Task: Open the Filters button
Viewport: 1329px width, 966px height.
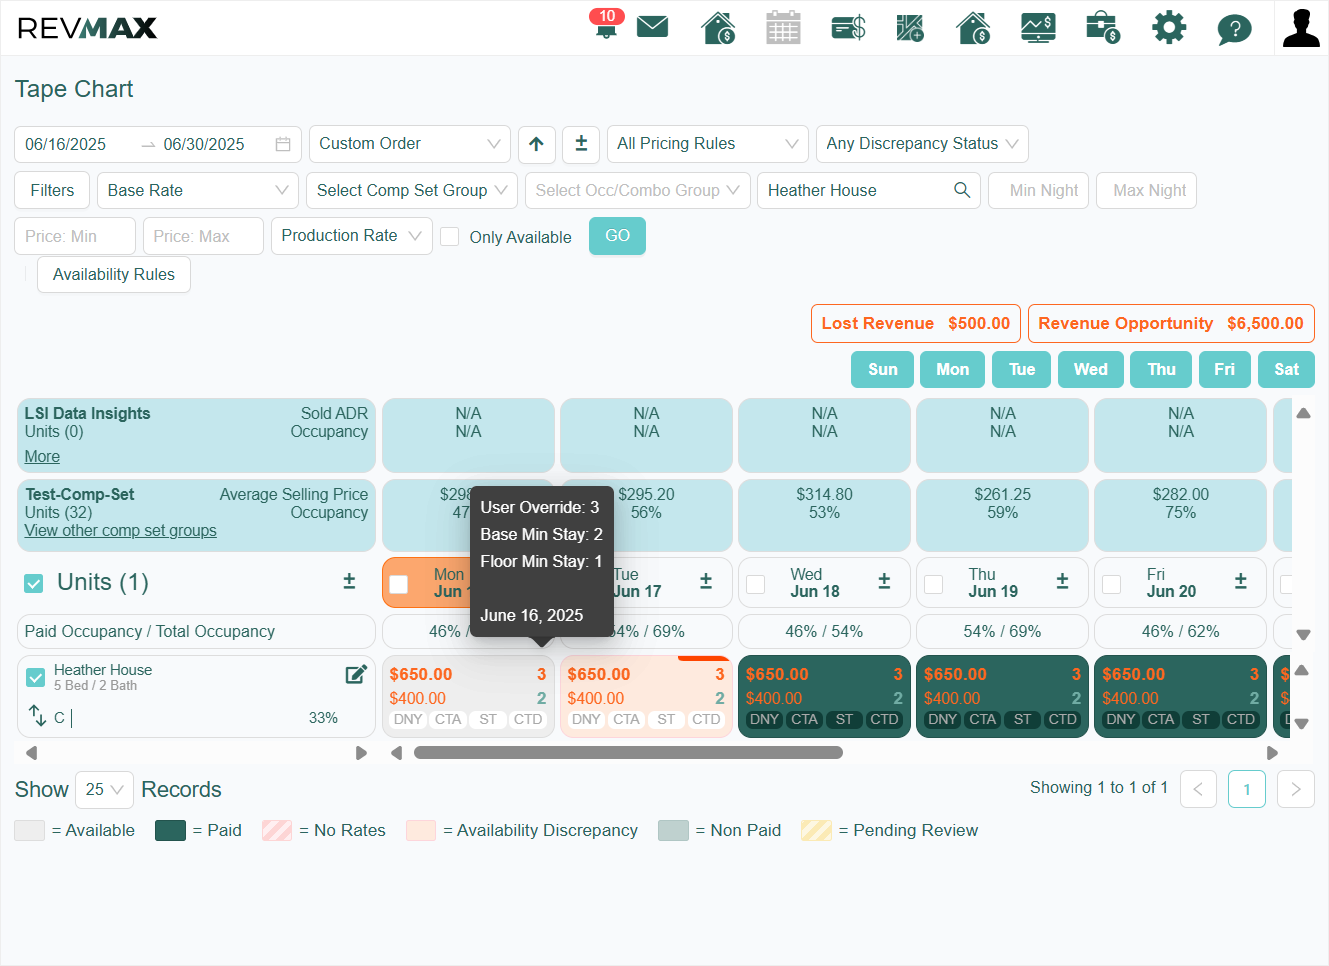Action: click(52, 190)
